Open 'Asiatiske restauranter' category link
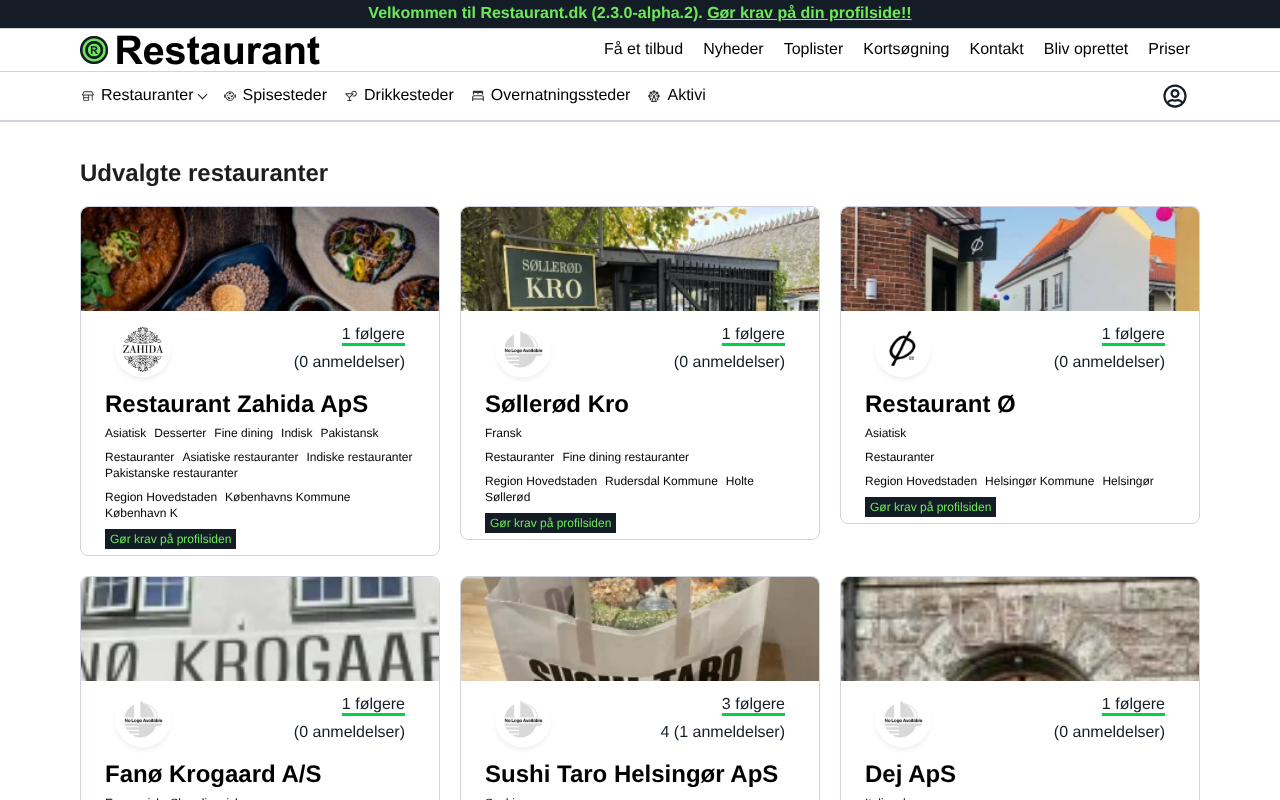 tap(240, 457)
